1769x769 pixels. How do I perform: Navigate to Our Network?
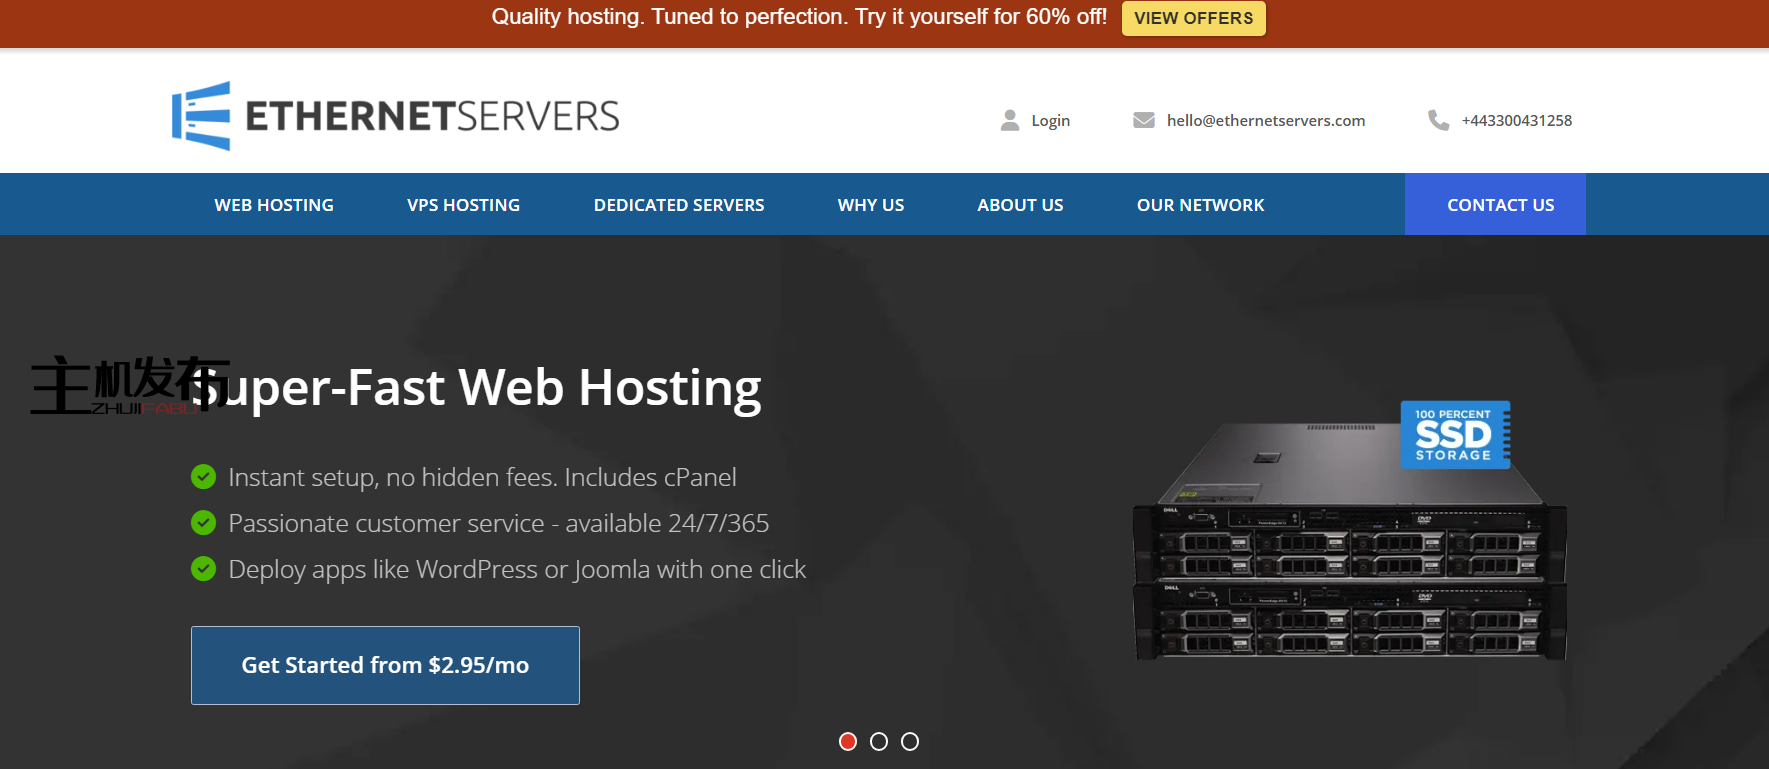click(1200, 205)
